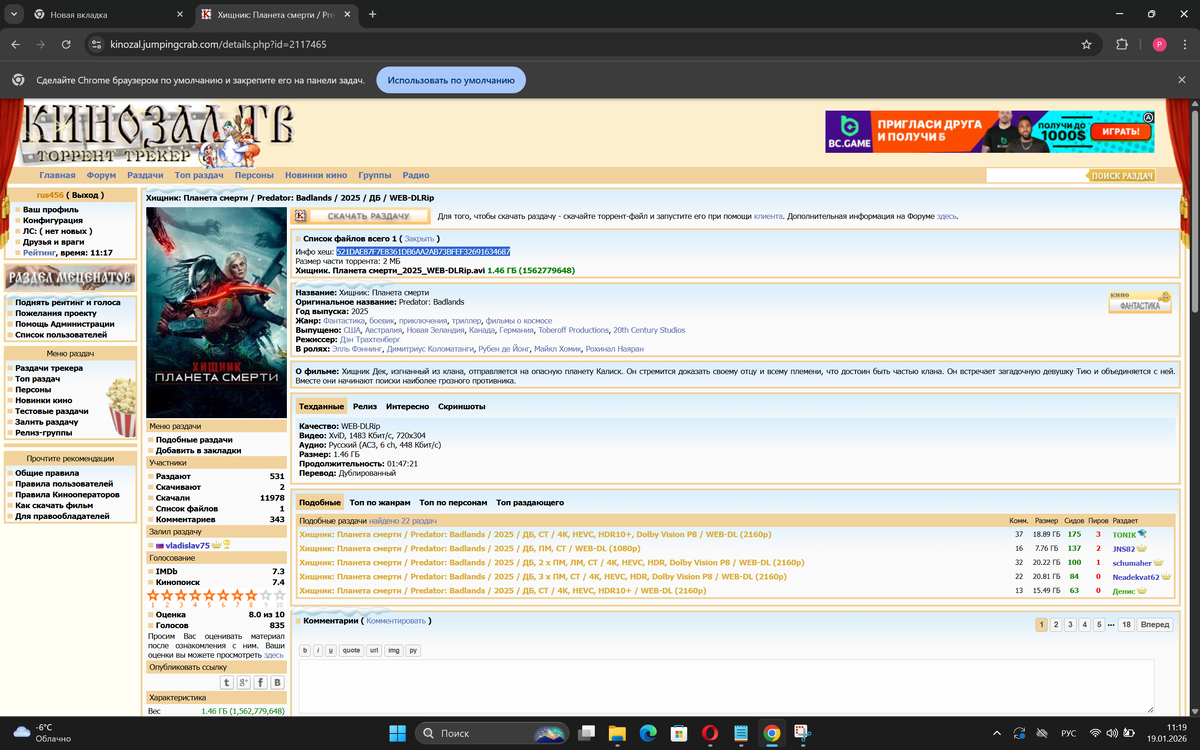
Task: Open the Радио menu item
Action: [416, 175]
